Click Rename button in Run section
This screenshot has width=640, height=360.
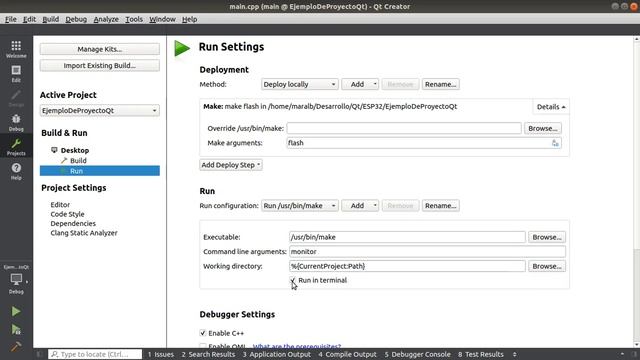tap(440, 205)
